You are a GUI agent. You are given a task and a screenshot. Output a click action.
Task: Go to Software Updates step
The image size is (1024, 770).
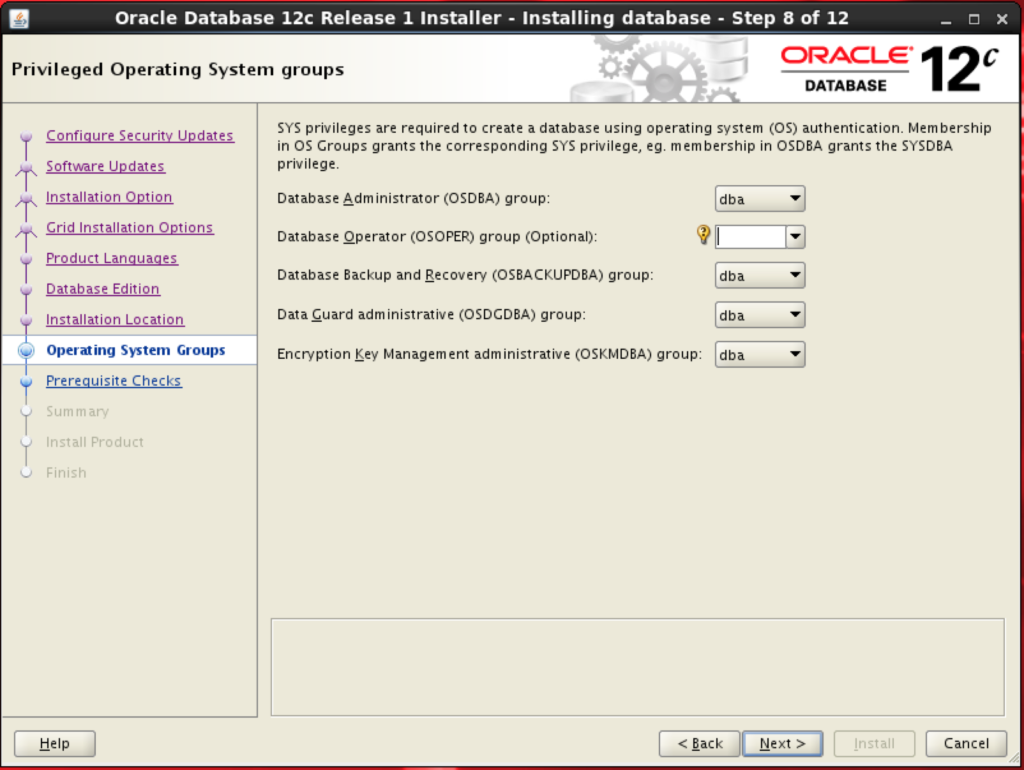coord(105,167)
